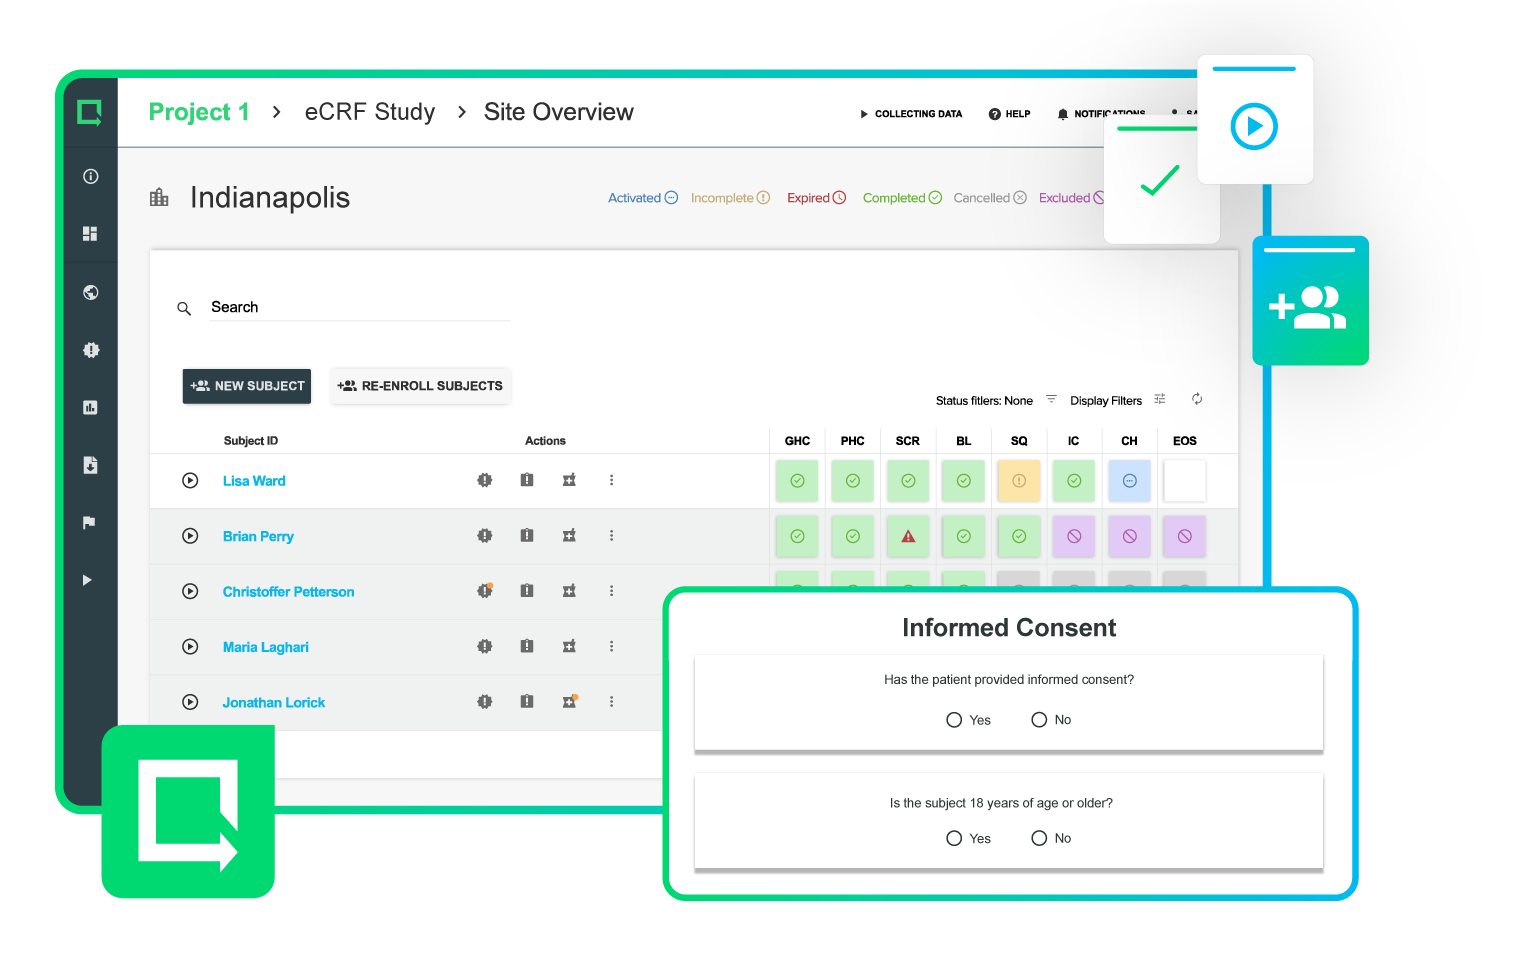Open the Info panel in the sidebar

pos(90,176)
